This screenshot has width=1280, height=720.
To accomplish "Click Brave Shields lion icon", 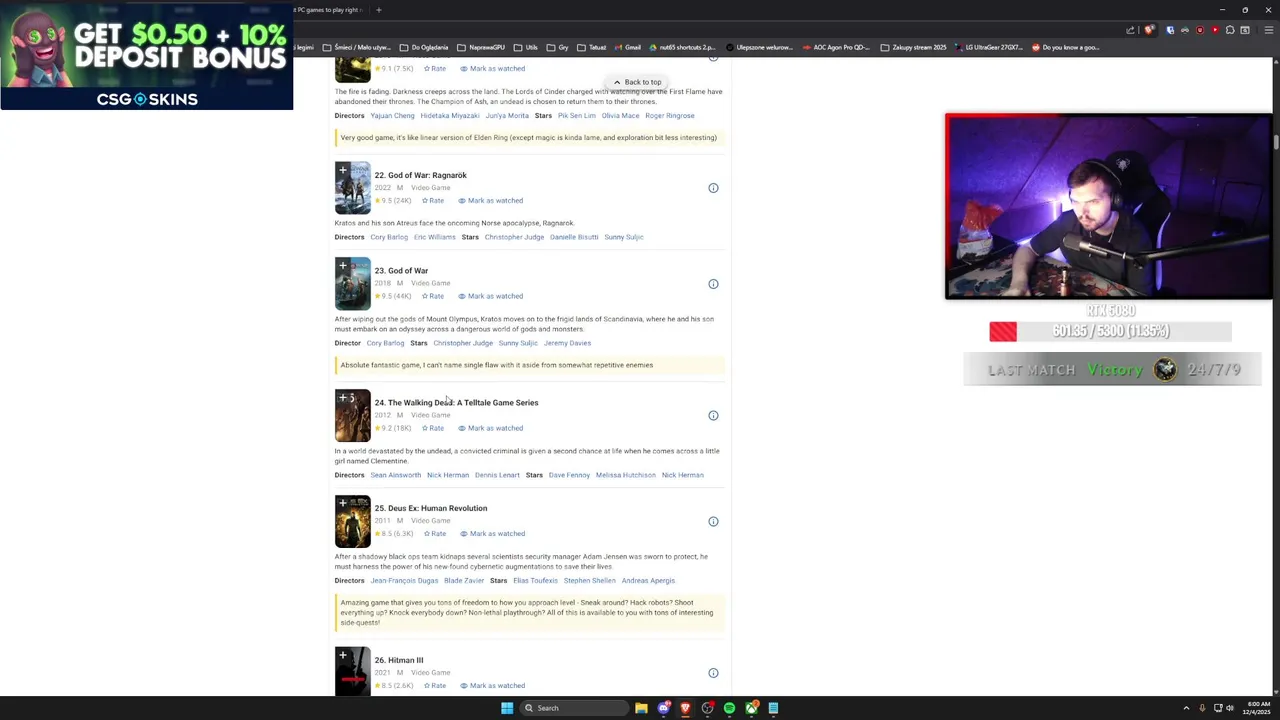I will pos(1150,30).
